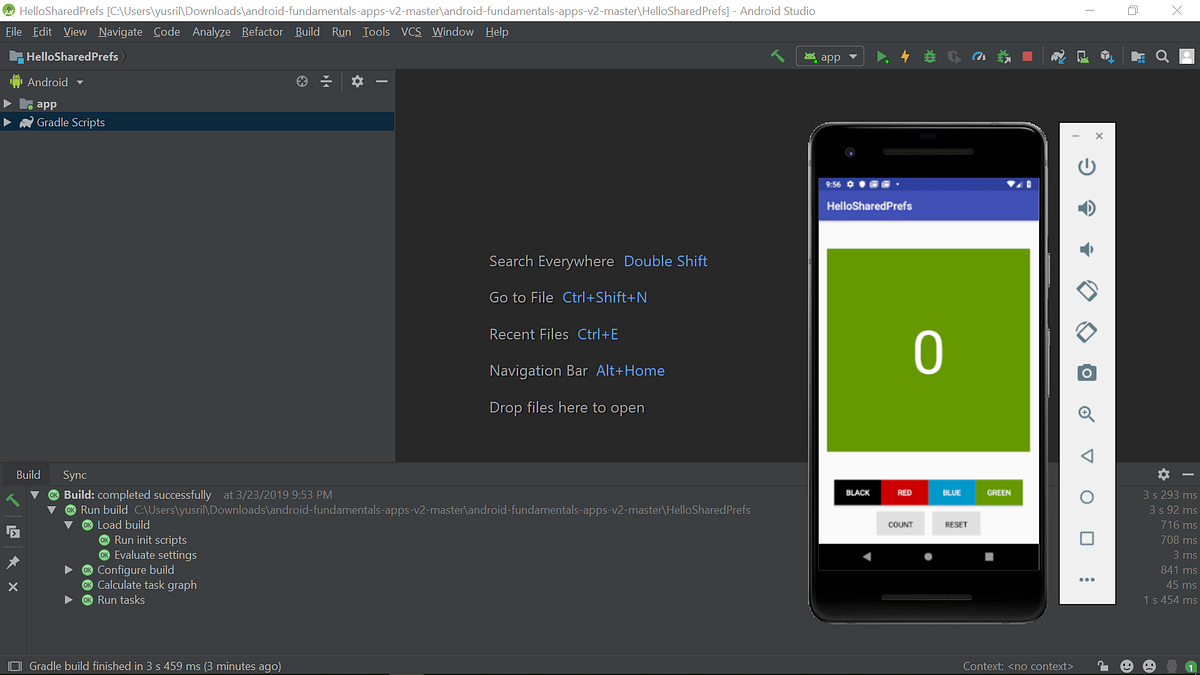This screenshot has width=1200, height=675.
Task: Take a screenshot using emulator camera icon
Action: [x=1088, y=372]
